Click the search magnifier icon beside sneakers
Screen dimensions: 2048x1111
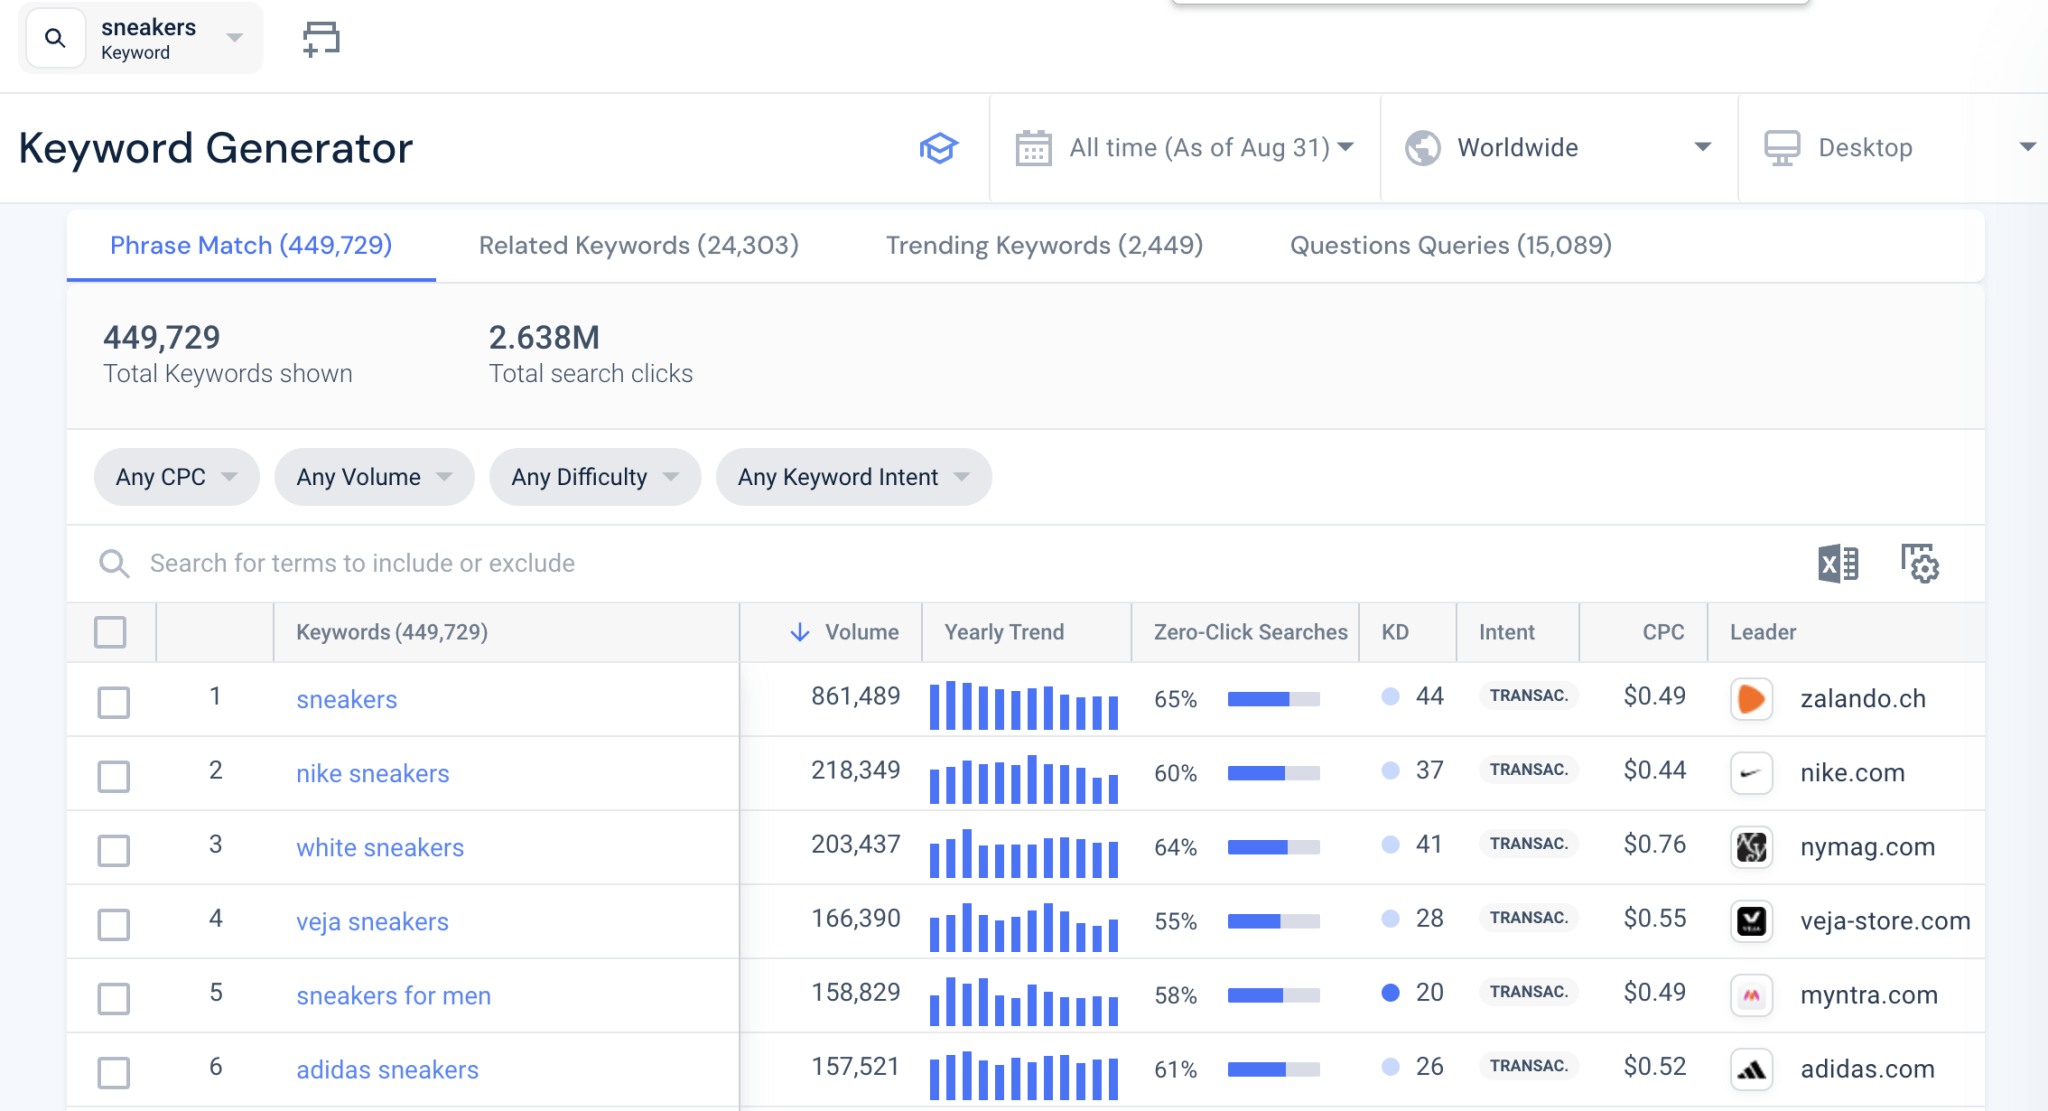pyautogui.click(x=55, y=39)
